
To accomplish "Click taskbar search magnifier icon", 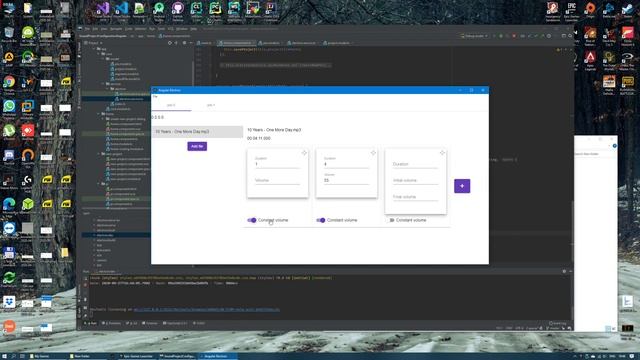I will click(x=13, y=356).
